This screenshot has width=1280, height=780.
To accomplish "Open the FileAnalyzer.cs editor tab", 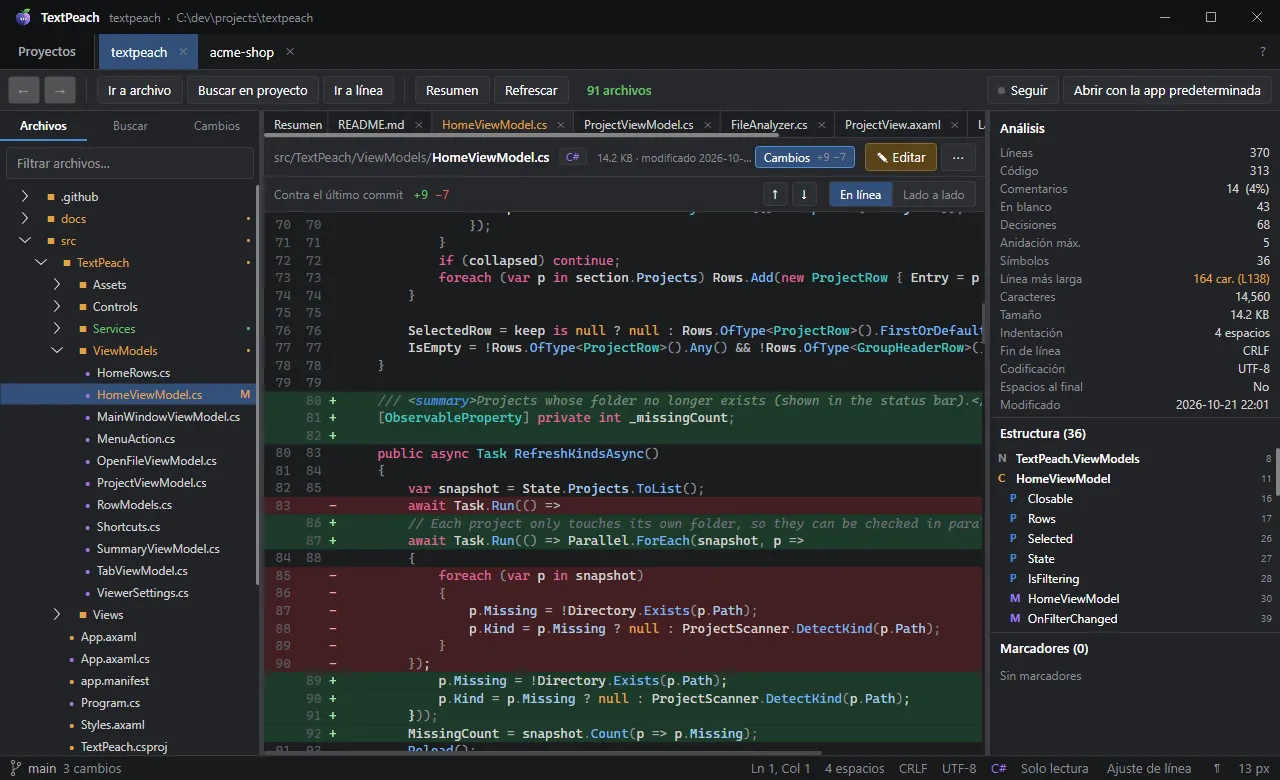I will [768, 125].
